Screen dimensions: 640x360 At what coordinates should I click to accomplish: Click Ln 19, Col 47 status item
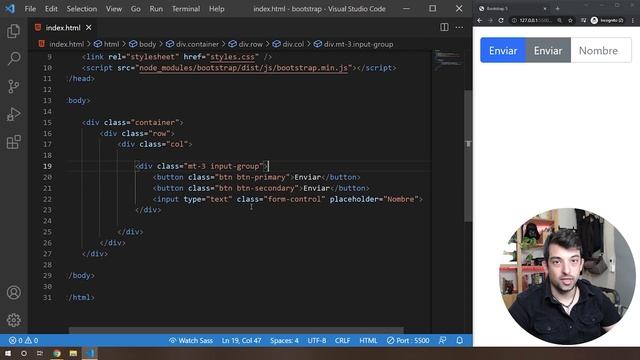click(241, 340)
